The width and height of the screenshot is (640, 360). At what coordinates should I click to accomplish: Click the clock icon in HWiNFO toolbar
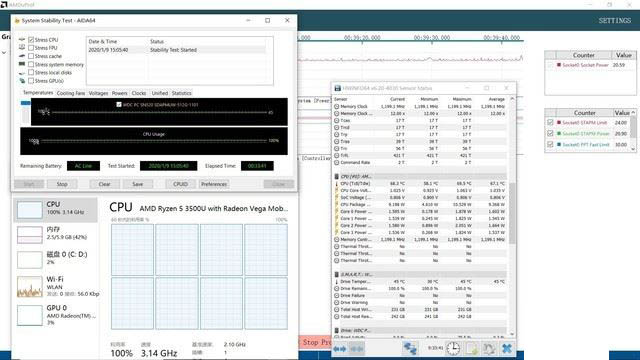pos(453,348)
